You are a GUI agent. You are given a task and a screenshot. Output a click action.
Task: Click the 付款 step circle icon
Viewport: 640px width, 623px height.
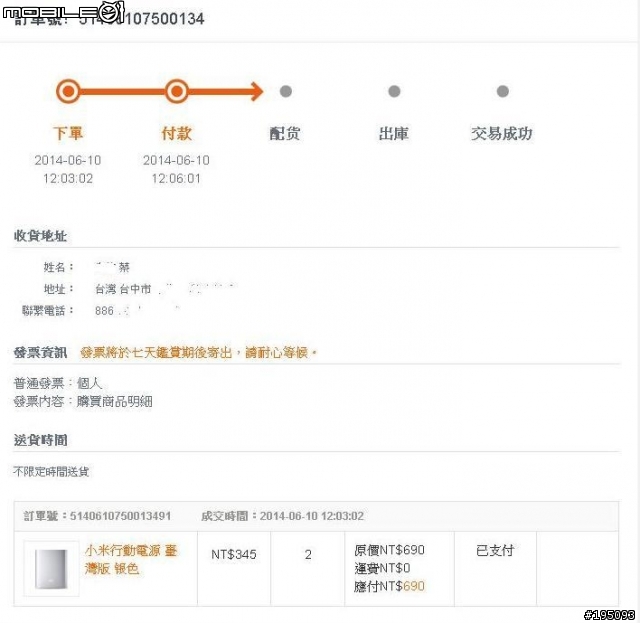[177, 92]
